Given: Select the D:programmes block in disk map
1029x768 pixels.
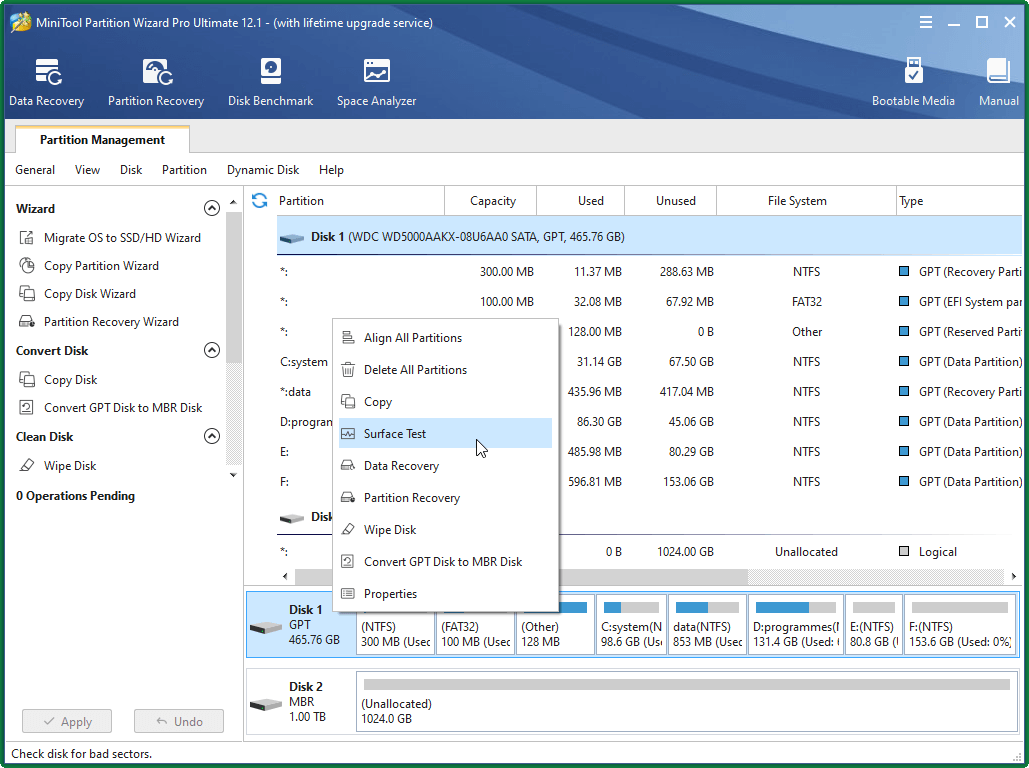Looking at the screenshot, I should [796, 625].
